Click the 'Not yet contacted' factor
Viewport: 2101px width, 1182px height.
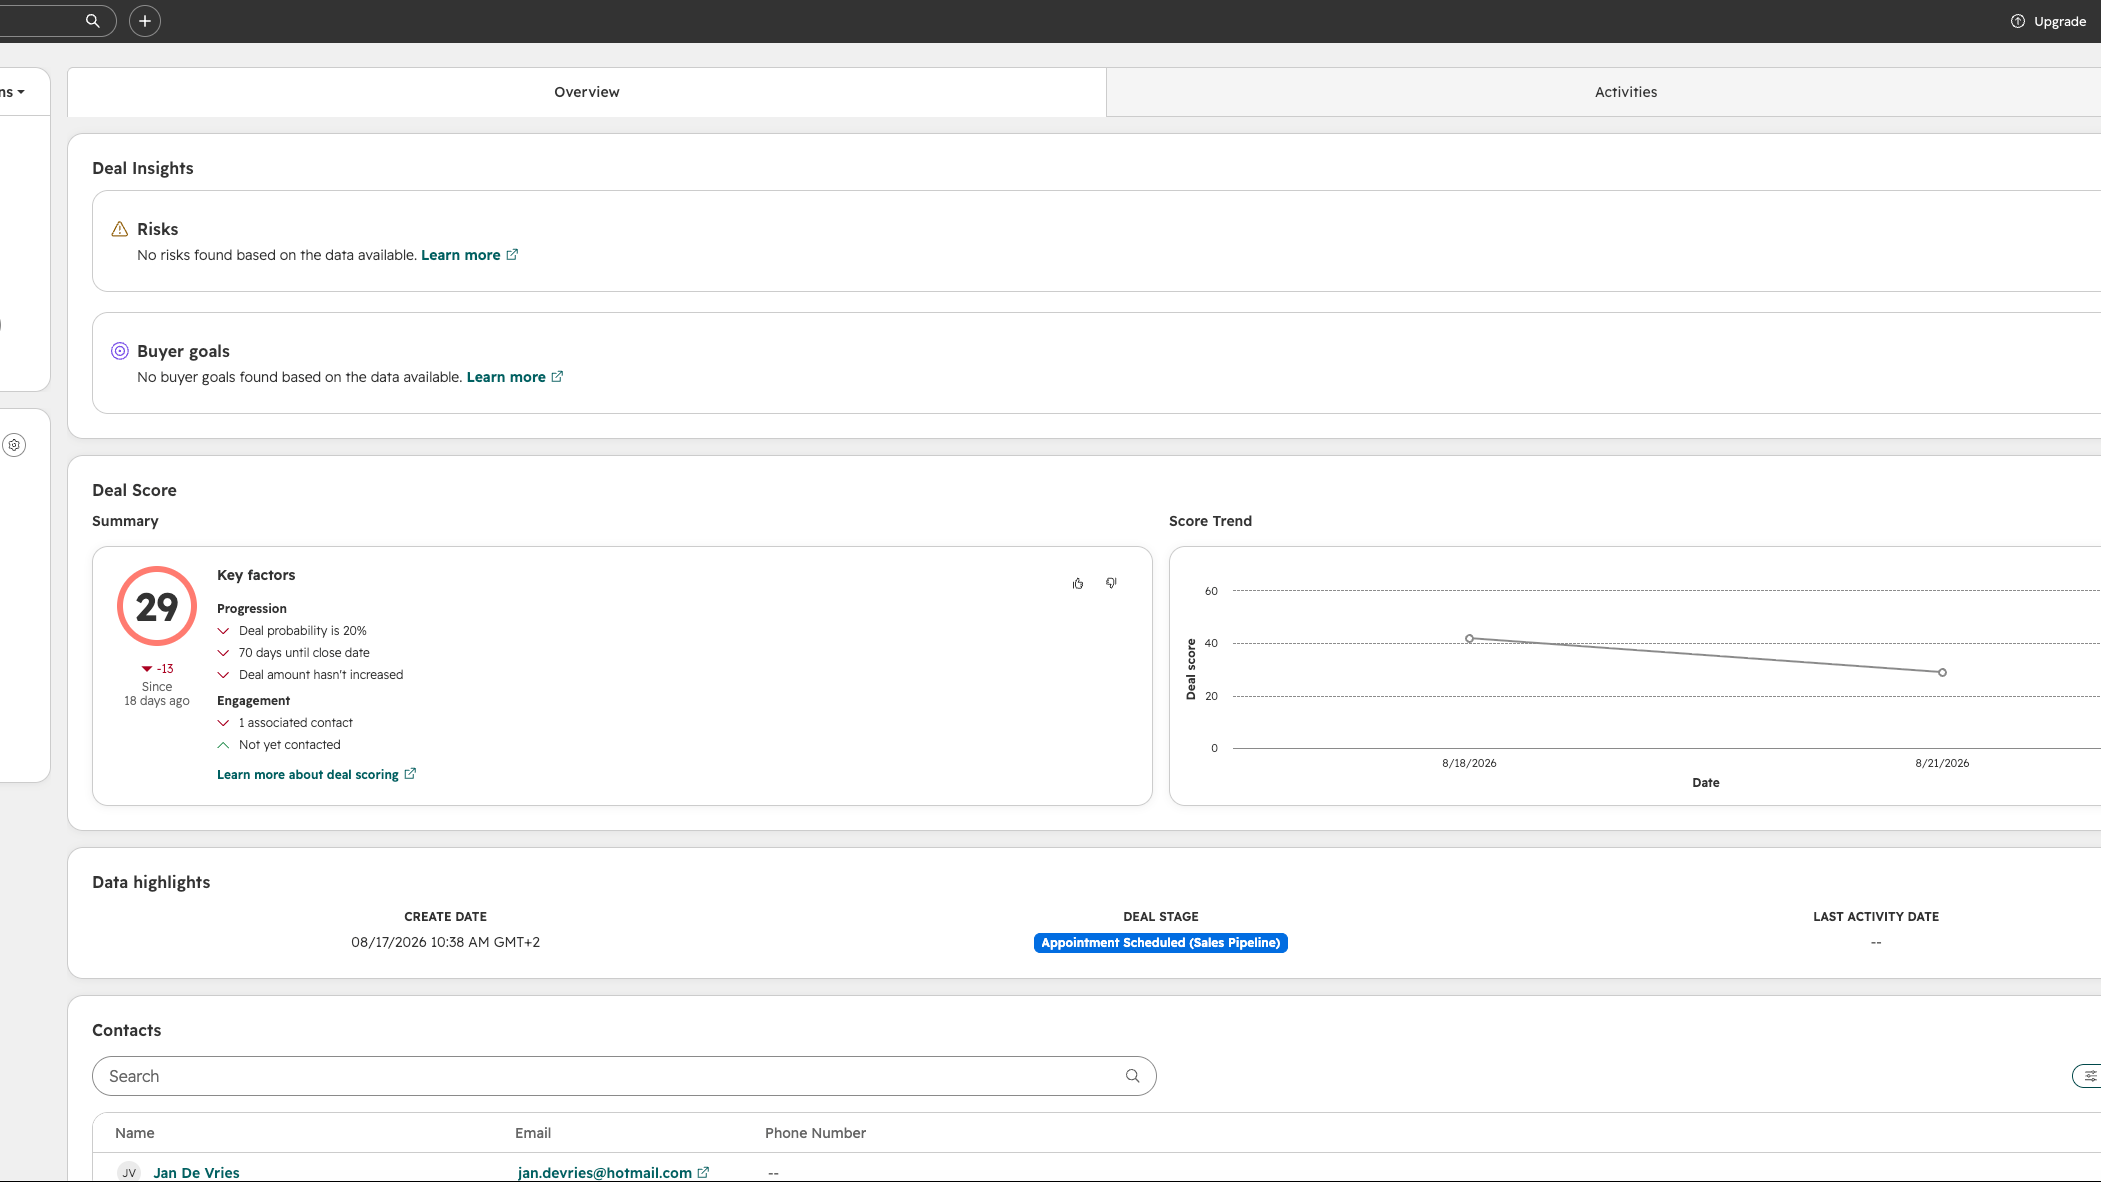290,745
